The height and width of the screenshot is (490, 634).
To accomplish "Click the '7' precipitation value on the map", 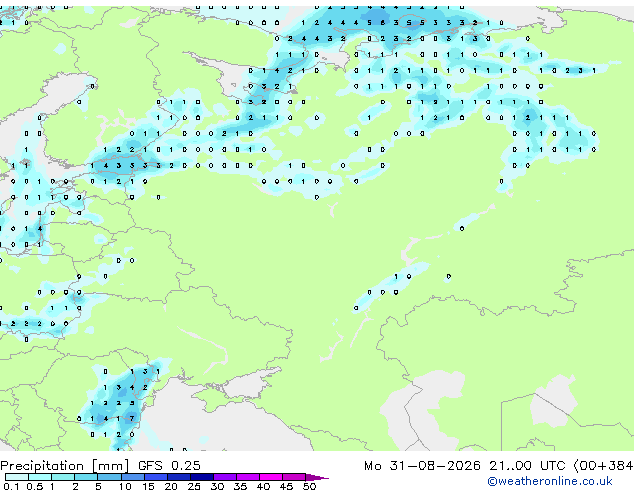I will [132, 418].
